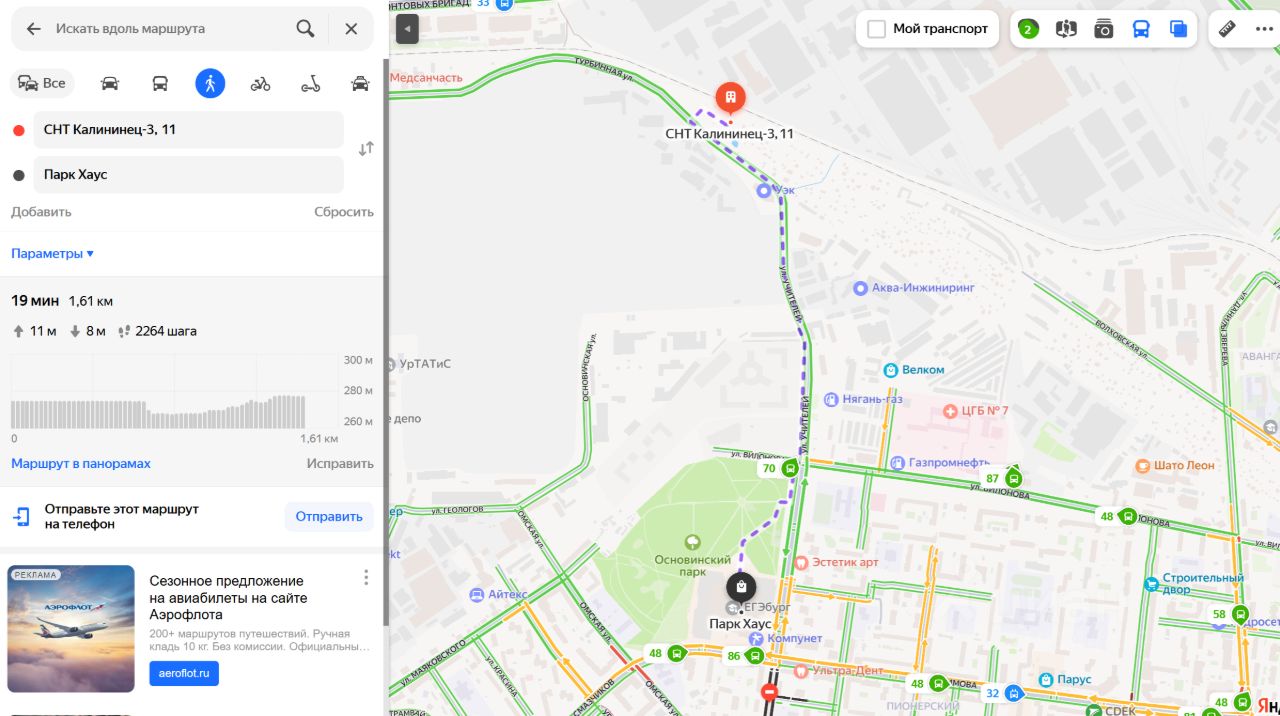Swap start and destination points
This screenshot has height=716, width=1280.
366,149
